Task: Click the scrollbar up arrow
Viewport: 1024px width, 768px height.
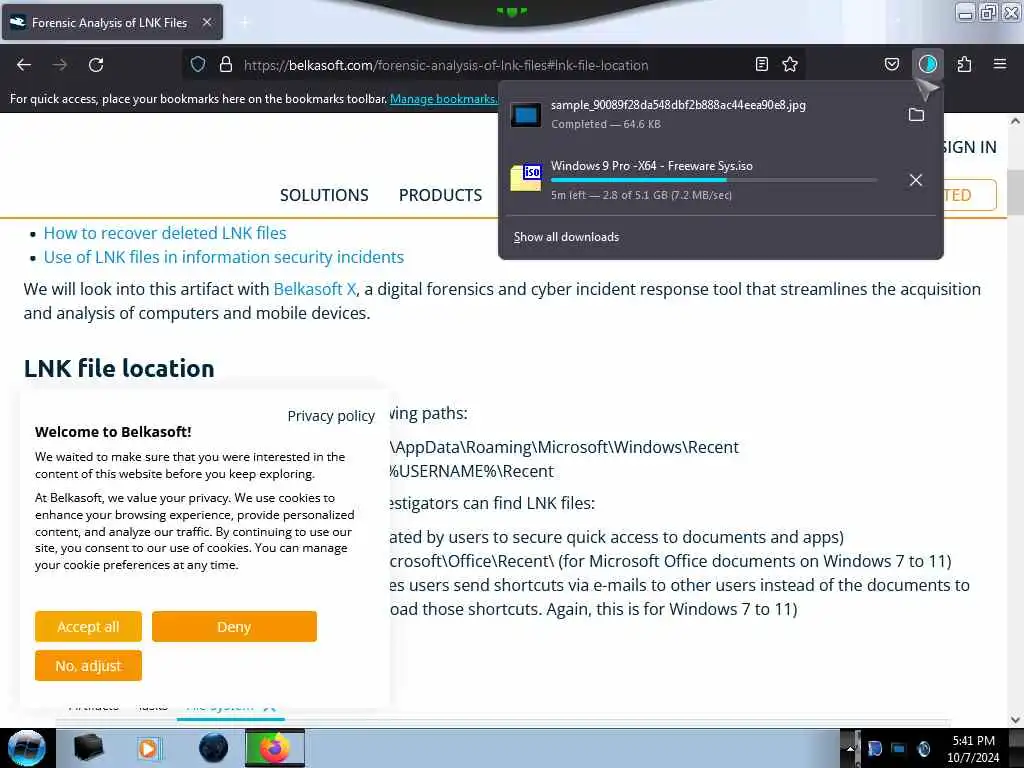Action: click(1016, 121)
